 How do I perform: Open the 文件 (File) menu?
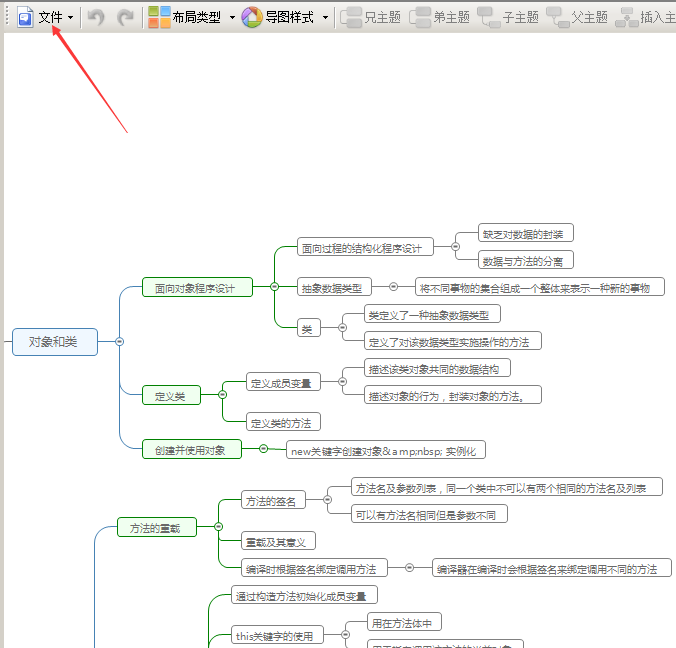[x=46, y=17]
